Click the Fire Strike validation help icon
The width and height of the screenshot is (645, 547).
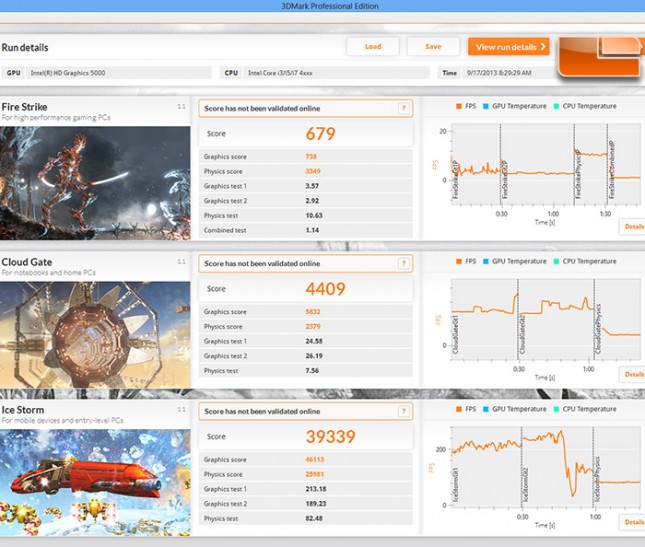pos(404,109)
